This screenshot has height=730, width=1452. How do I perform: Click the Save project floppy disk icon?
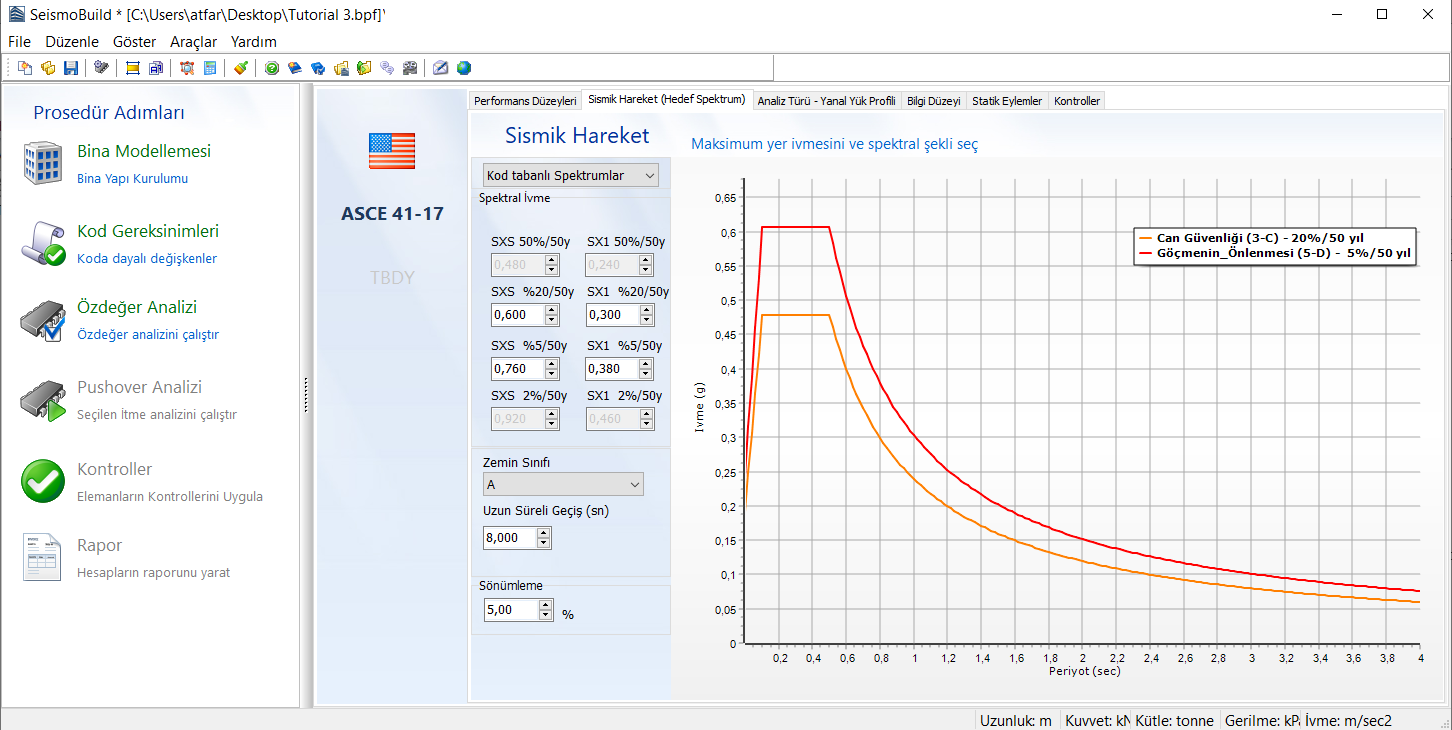point(71,68)
